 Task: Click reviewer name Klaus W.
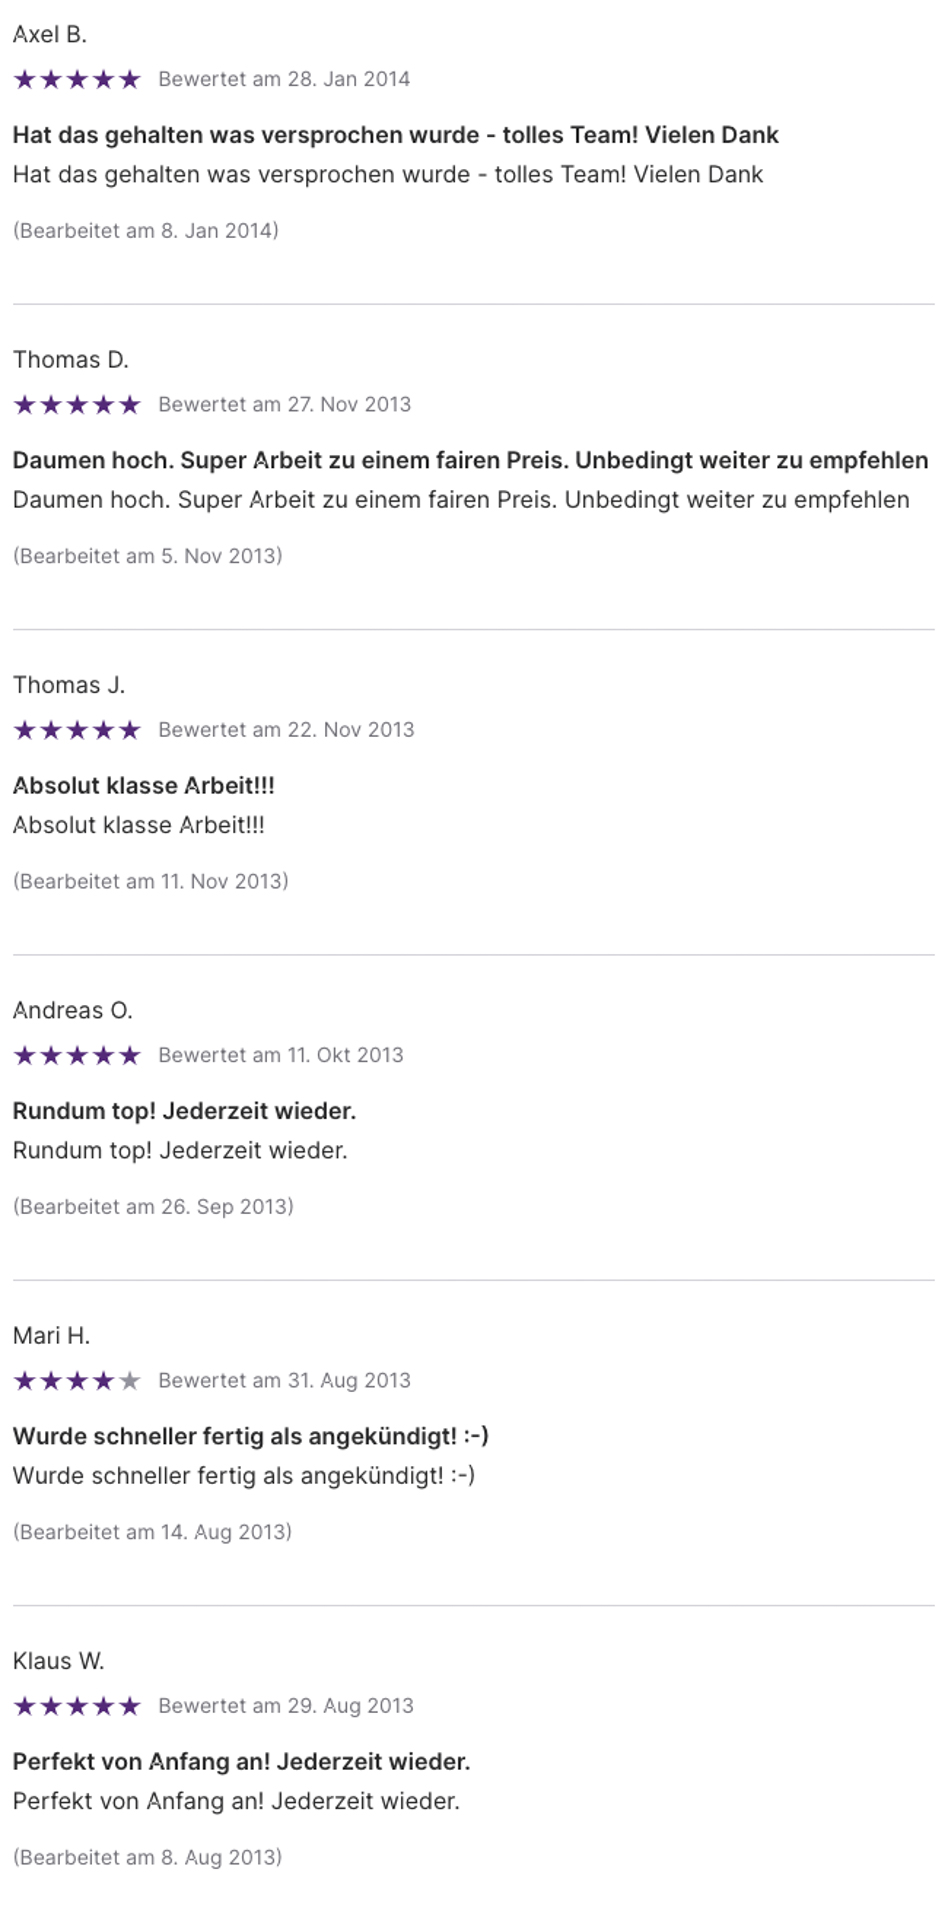(59, 1661)
